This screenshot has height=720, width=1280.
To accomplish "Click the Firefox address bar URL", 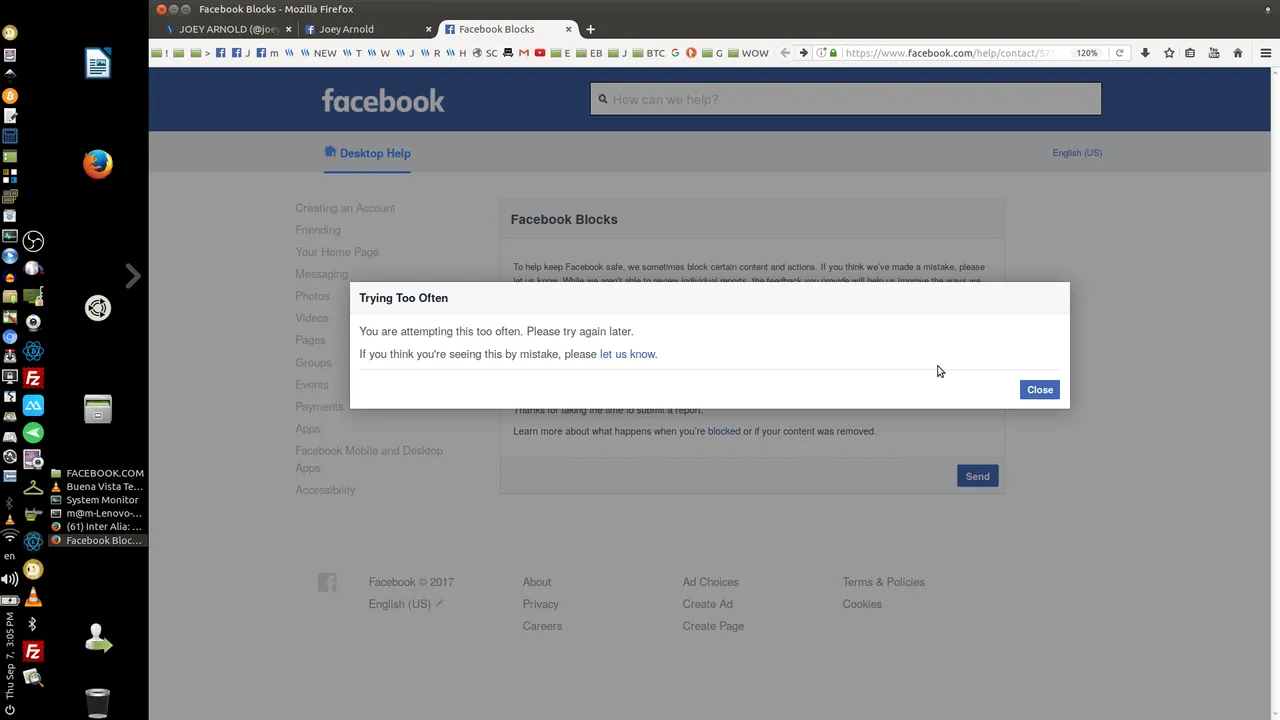I will (949, 53).
